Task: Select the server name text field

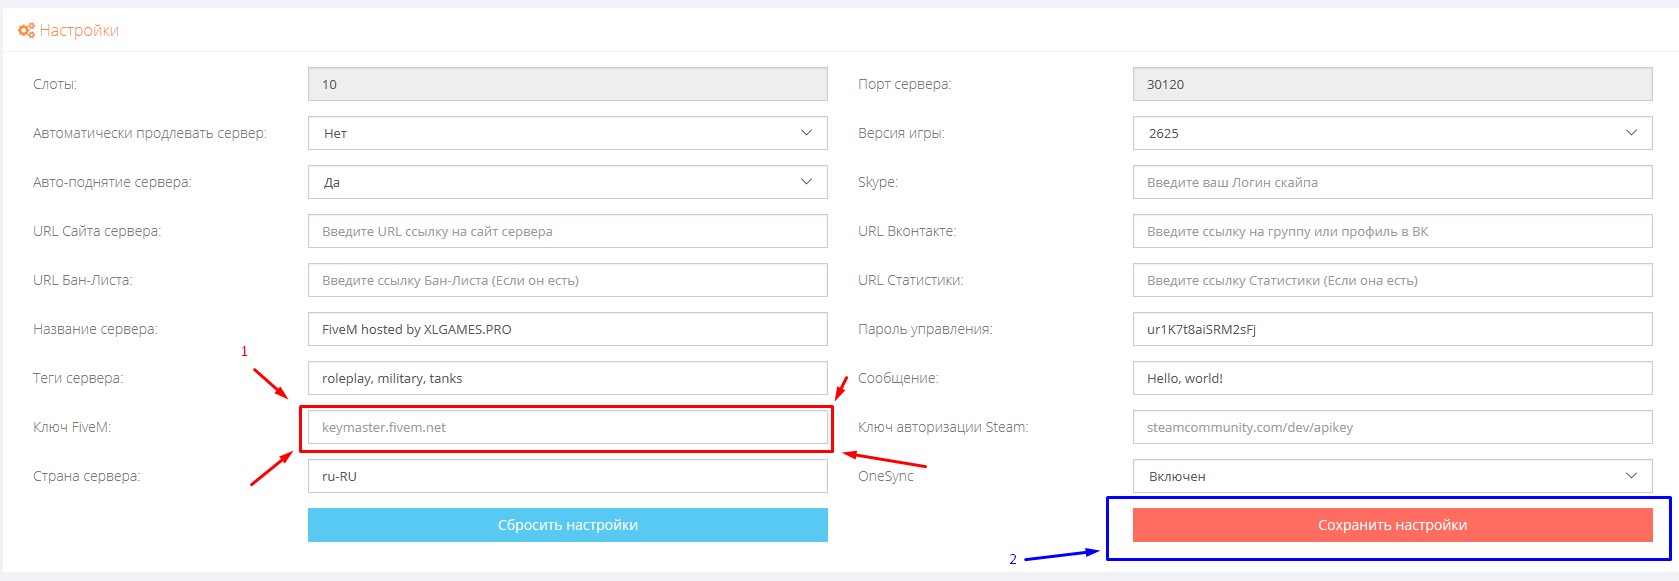Action: [567, 329]
